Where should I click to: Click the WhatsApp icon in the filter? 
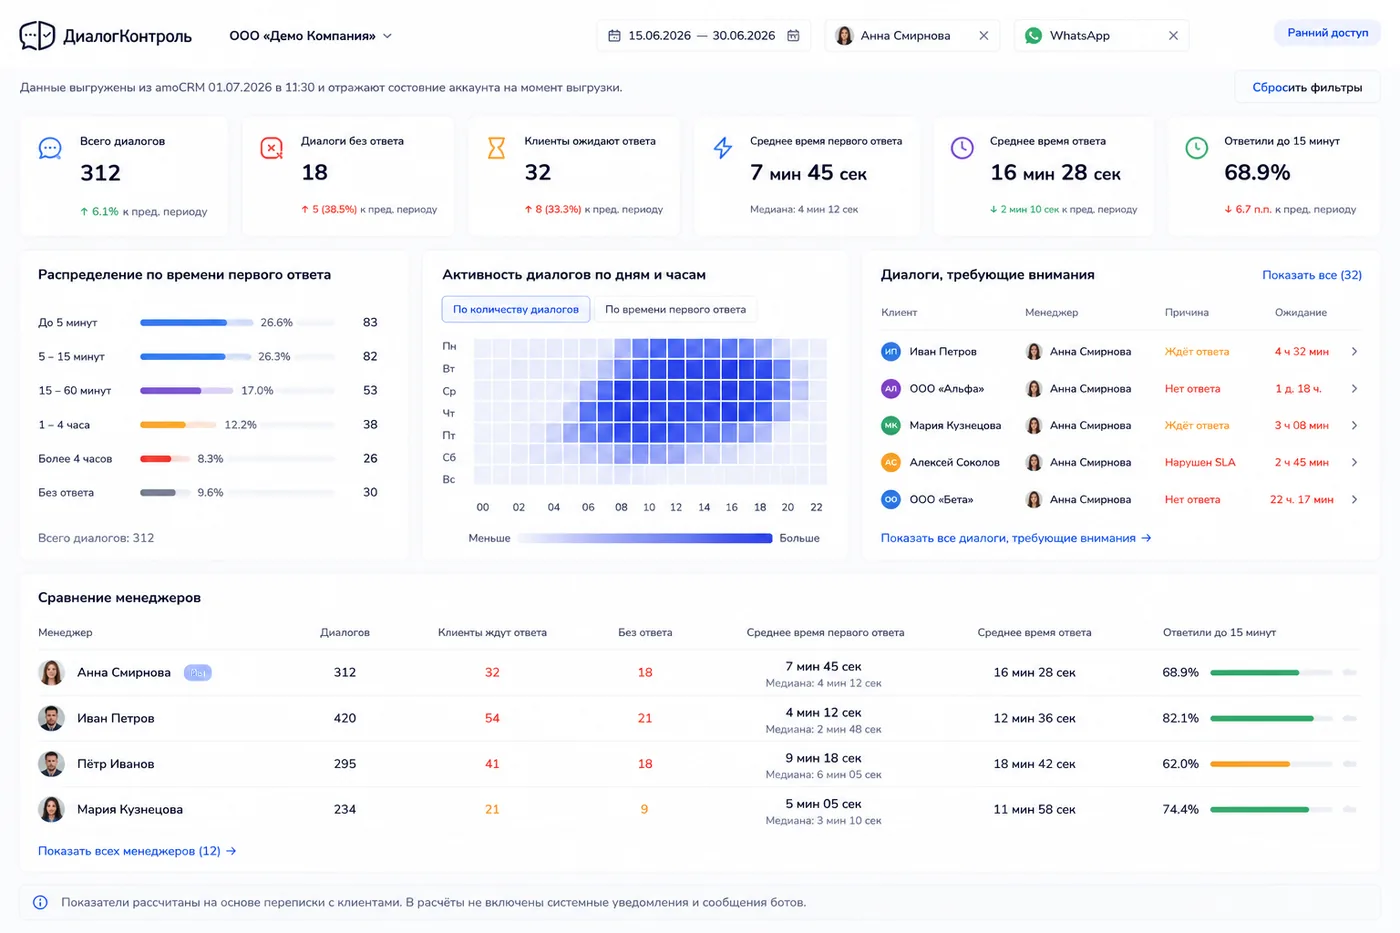pyautogui.click(x=1033, y=36)
